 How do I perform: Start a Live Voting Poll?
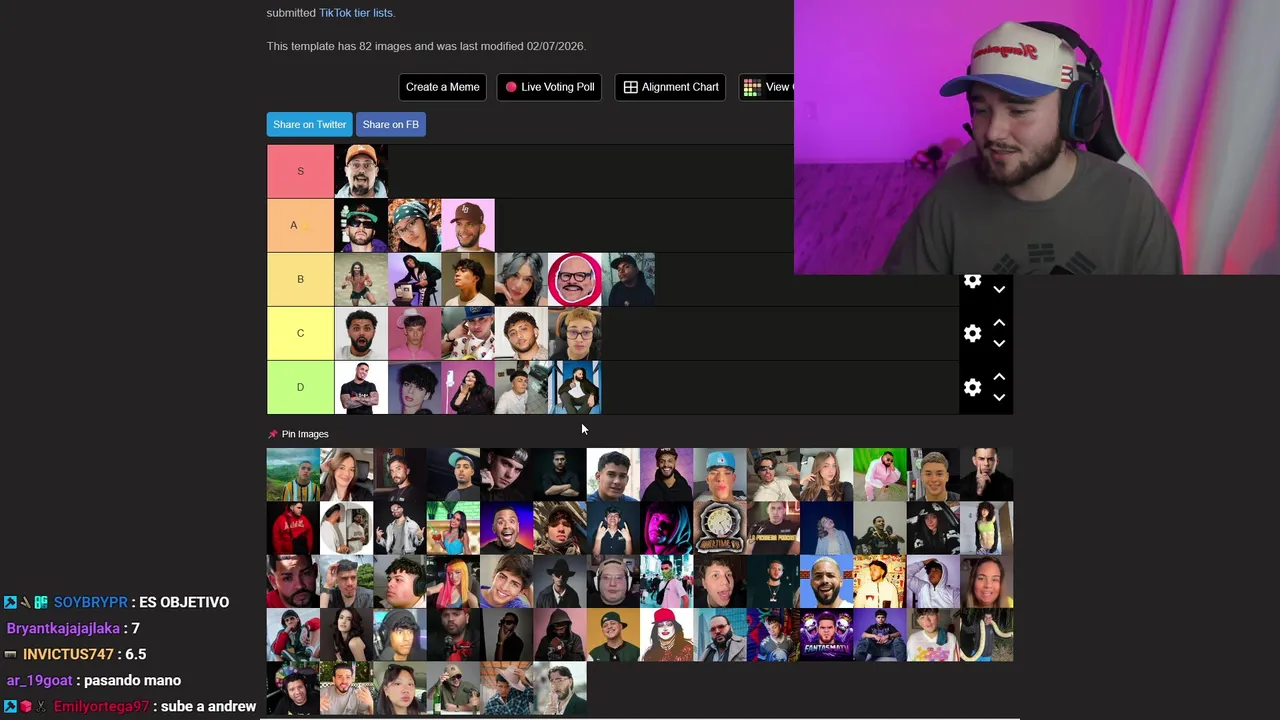point(550,87)
